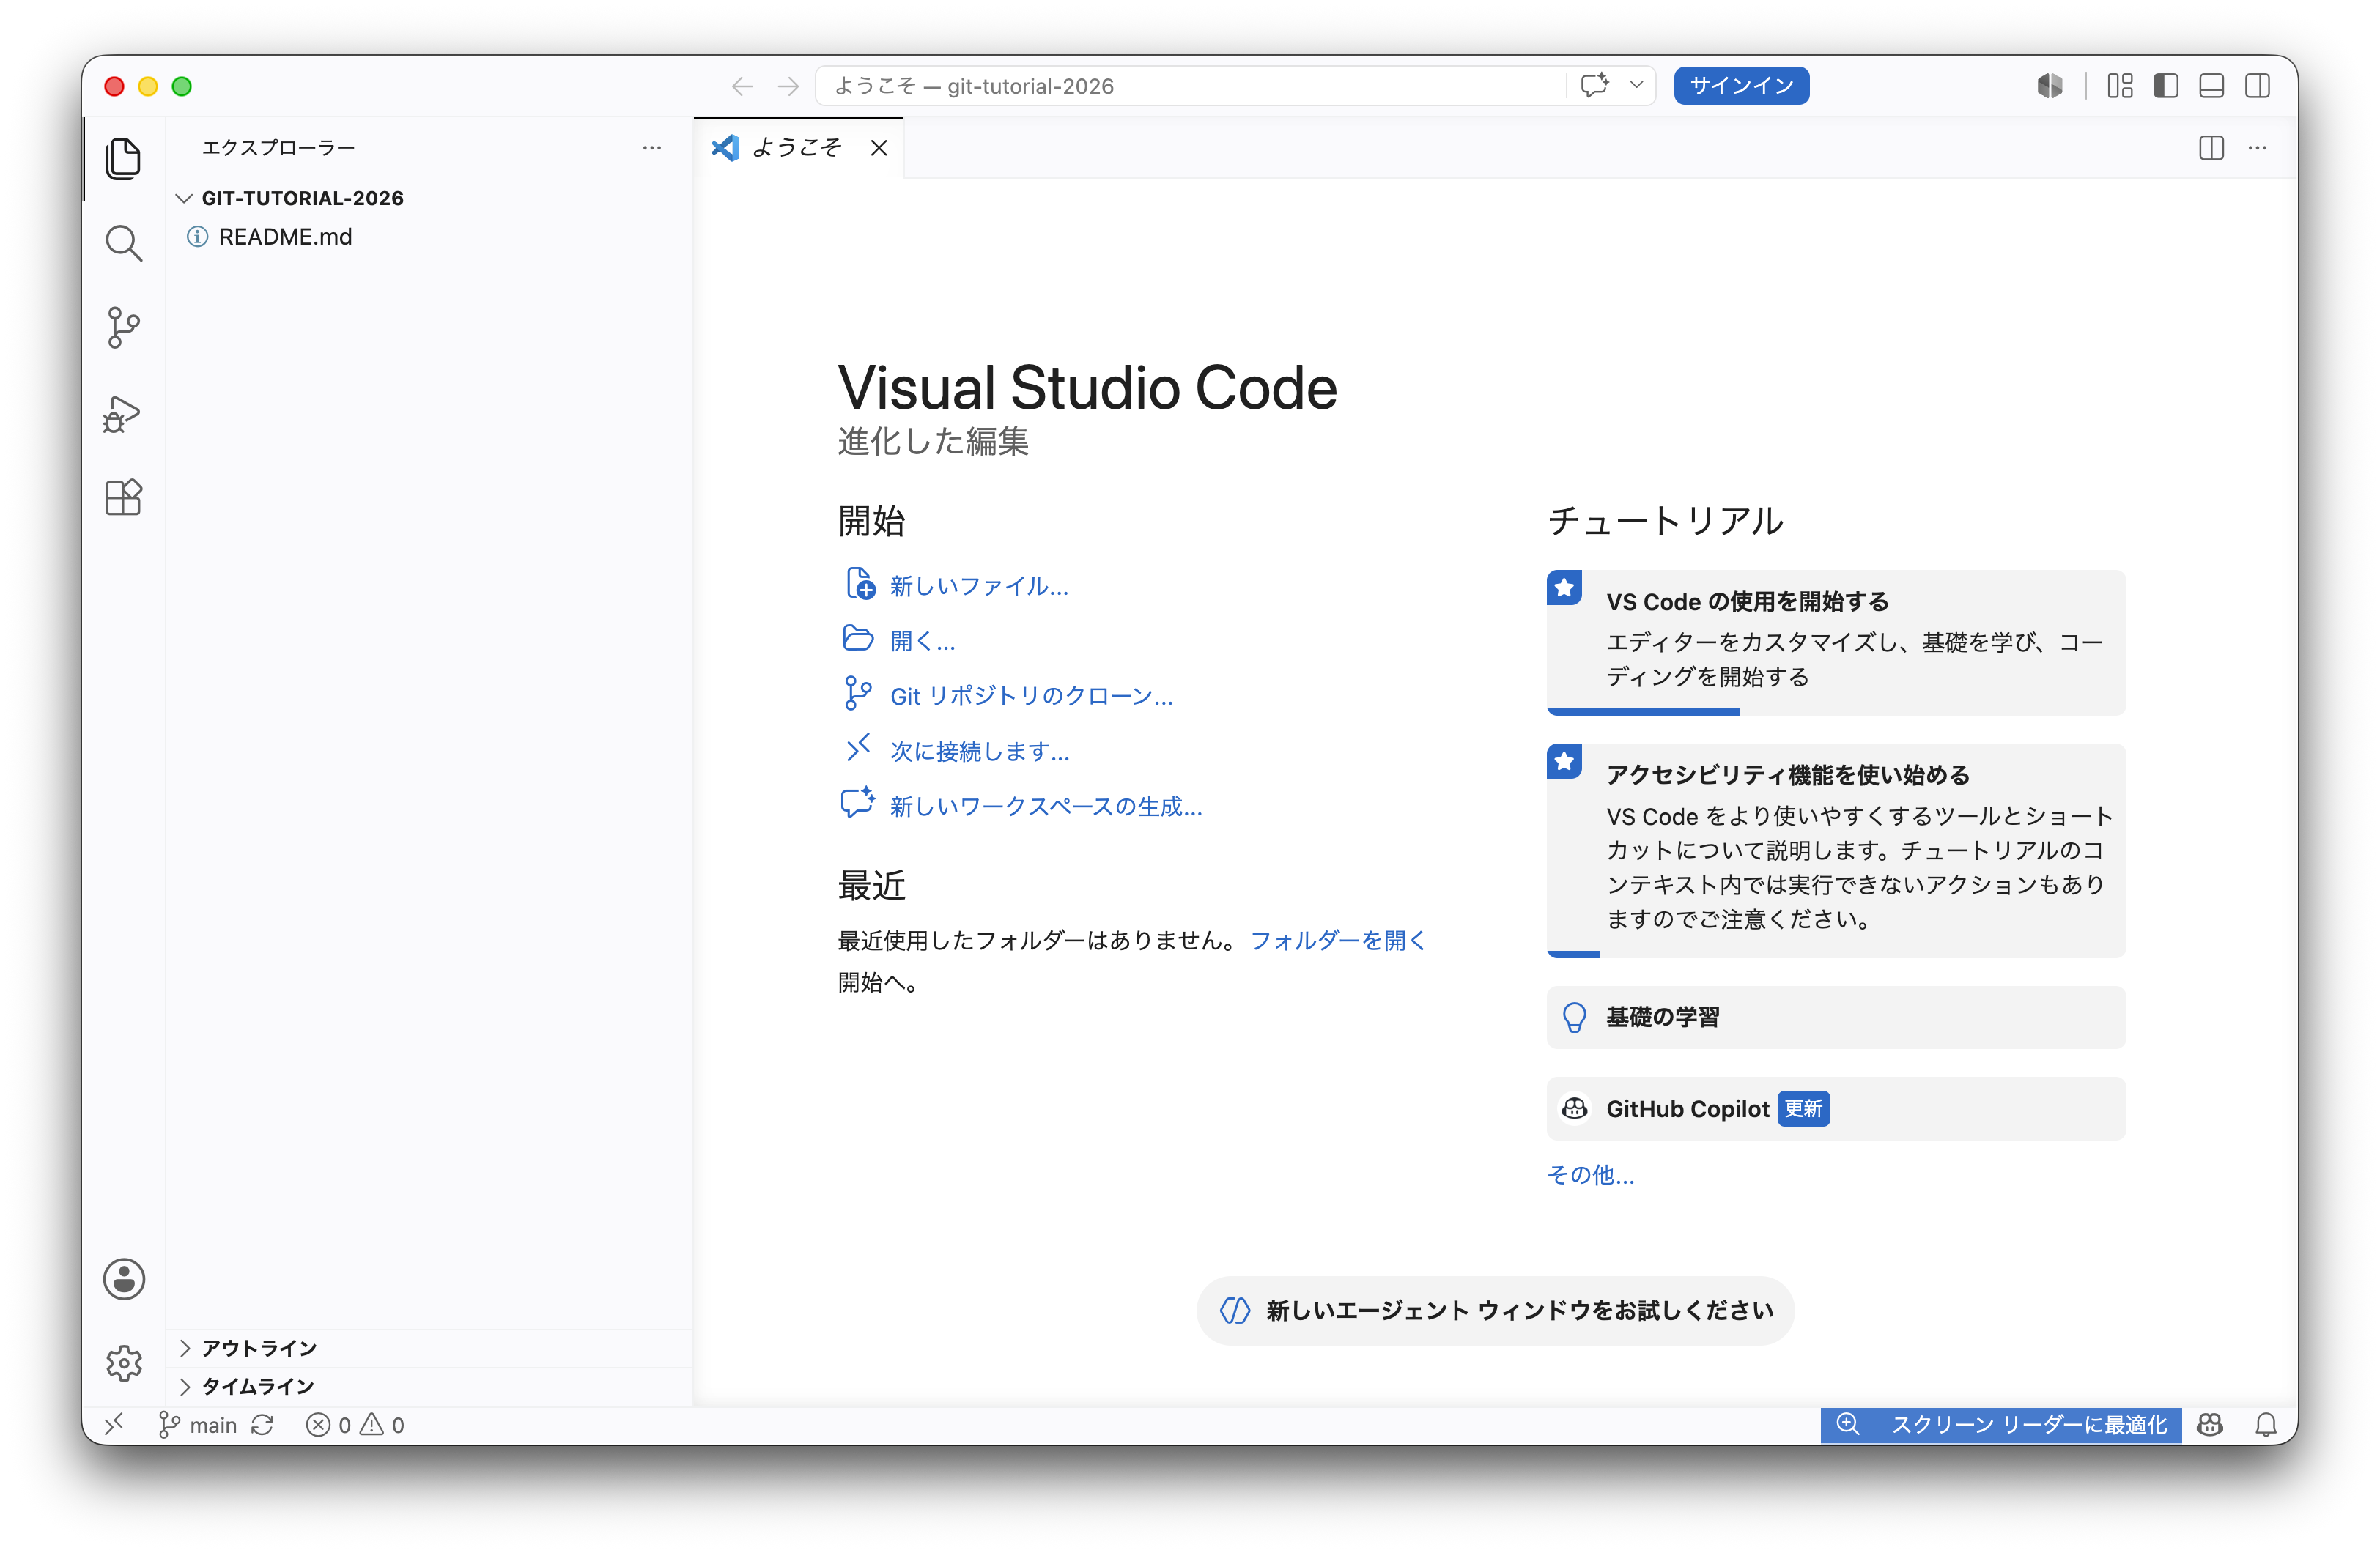Open the chat dropdown arrow in title bar
This screenshot has width=2380, height=1553.
(1636, 86)
